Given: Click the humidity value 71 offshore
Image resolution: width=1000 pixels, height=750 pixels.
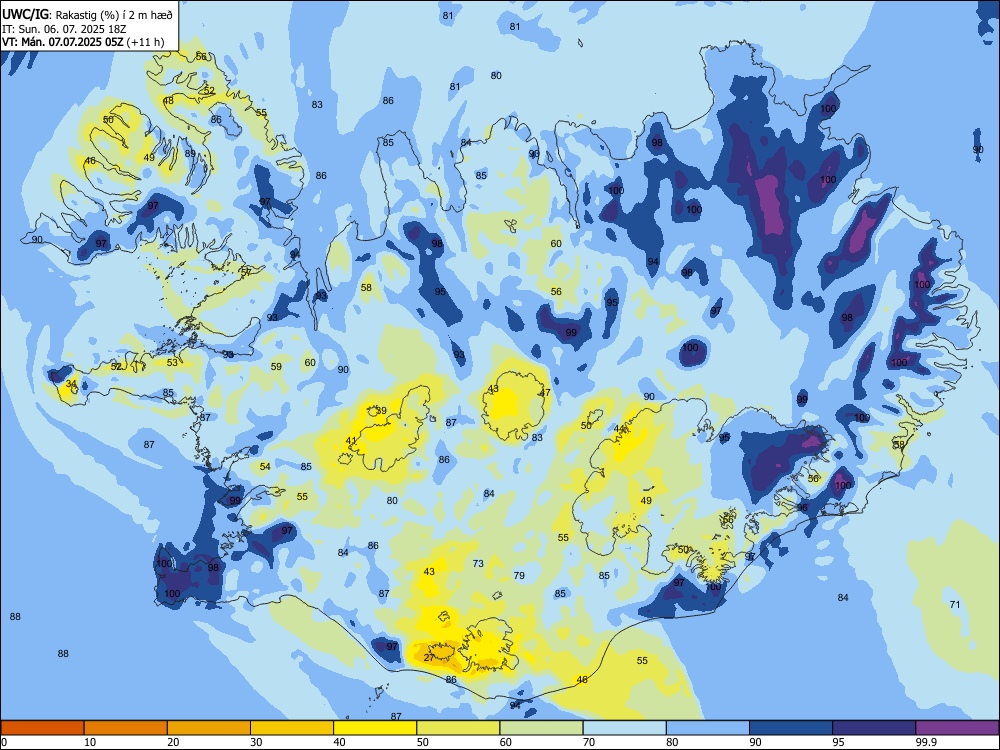Looking at the screenshot, I should point(955,605).
